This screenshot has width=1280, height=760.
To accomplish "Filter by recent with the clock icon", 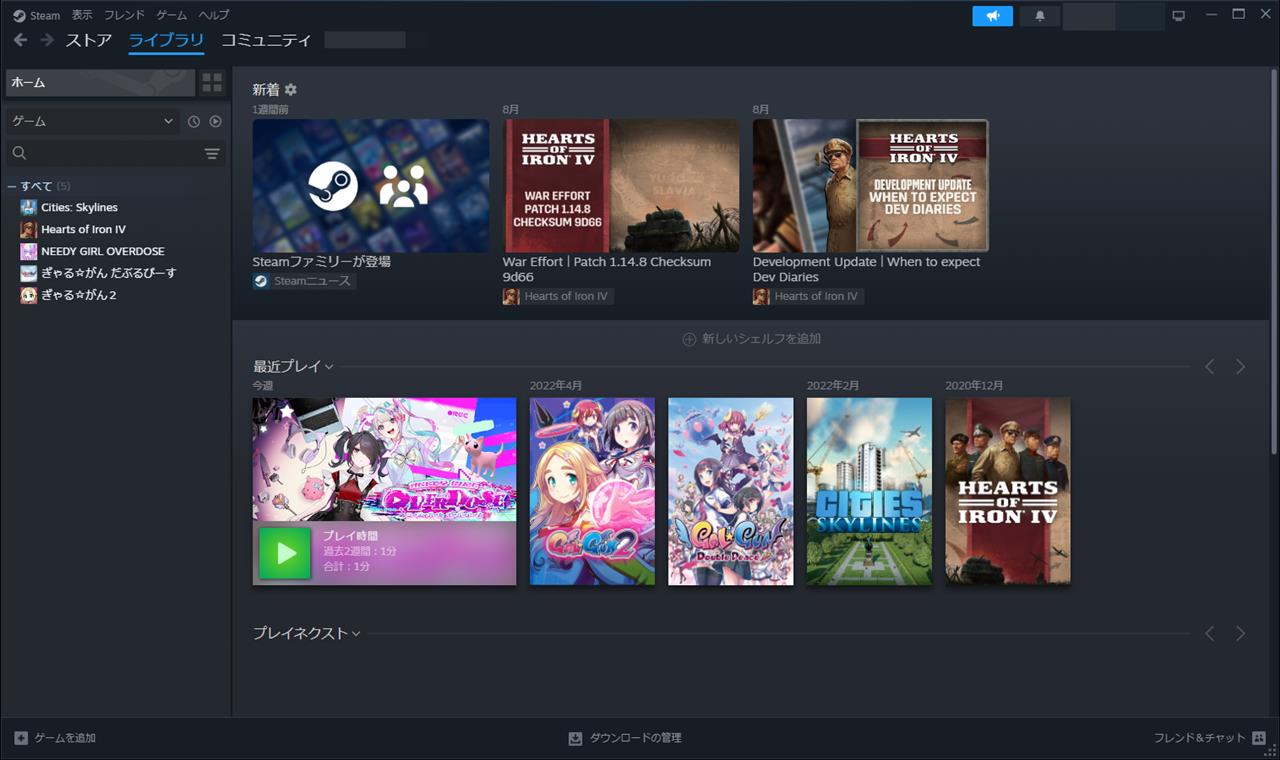I will (194, 121).
